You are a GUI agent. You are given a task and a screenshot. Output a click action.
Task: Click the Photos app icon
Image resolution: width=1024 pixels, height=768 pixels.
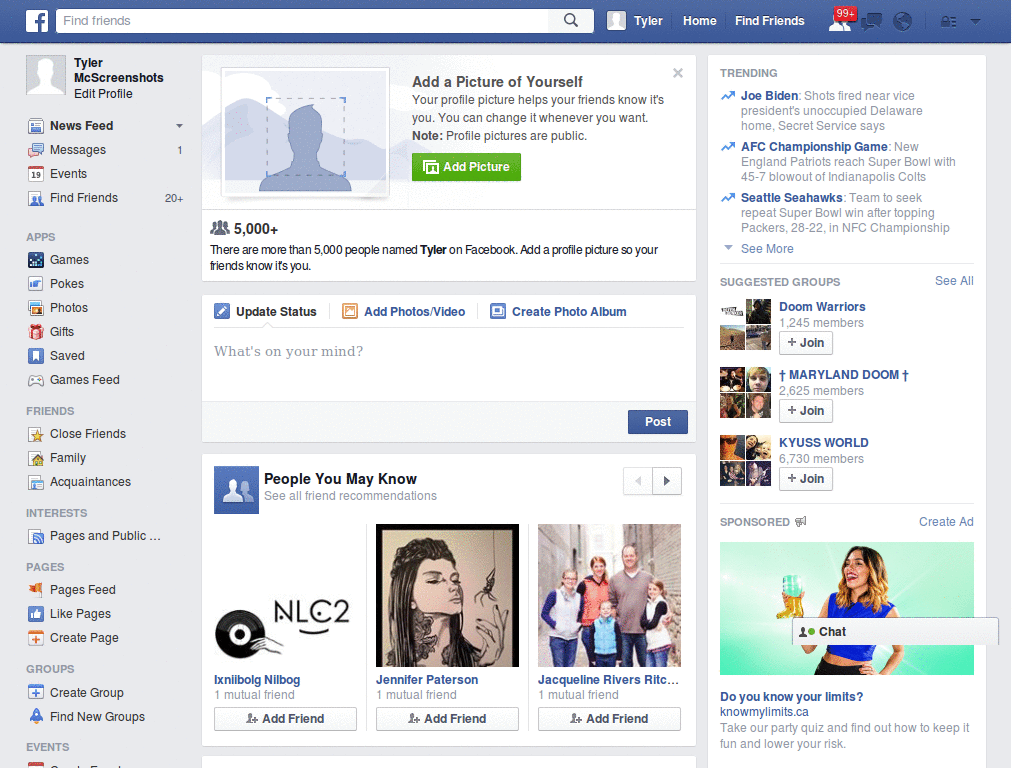tap(36, 308)
